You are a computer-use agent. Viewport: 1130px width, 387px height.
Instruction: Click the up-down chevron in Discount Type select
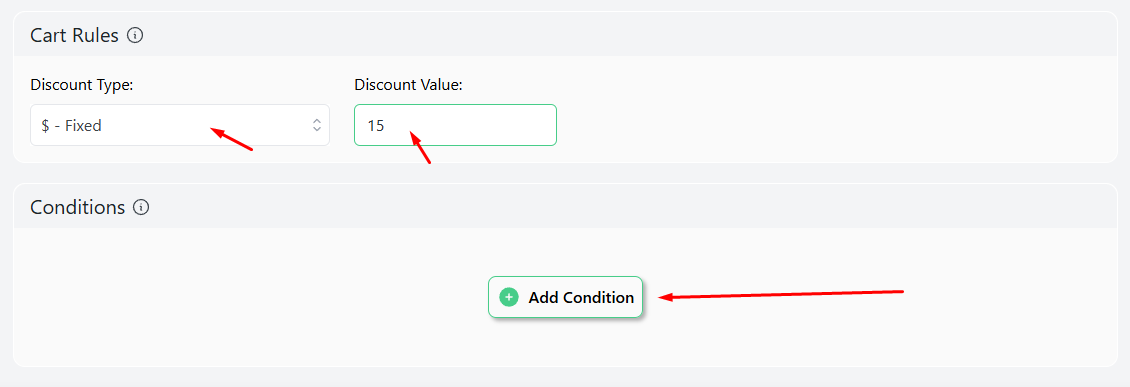(x=316, y=125)
